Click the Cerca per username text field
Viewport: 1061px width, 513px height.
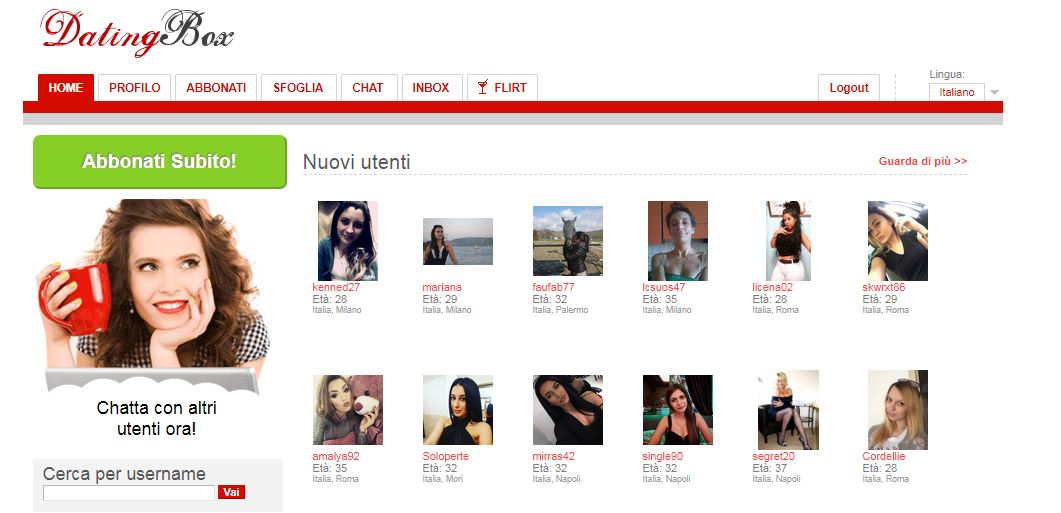click(129, 492)
